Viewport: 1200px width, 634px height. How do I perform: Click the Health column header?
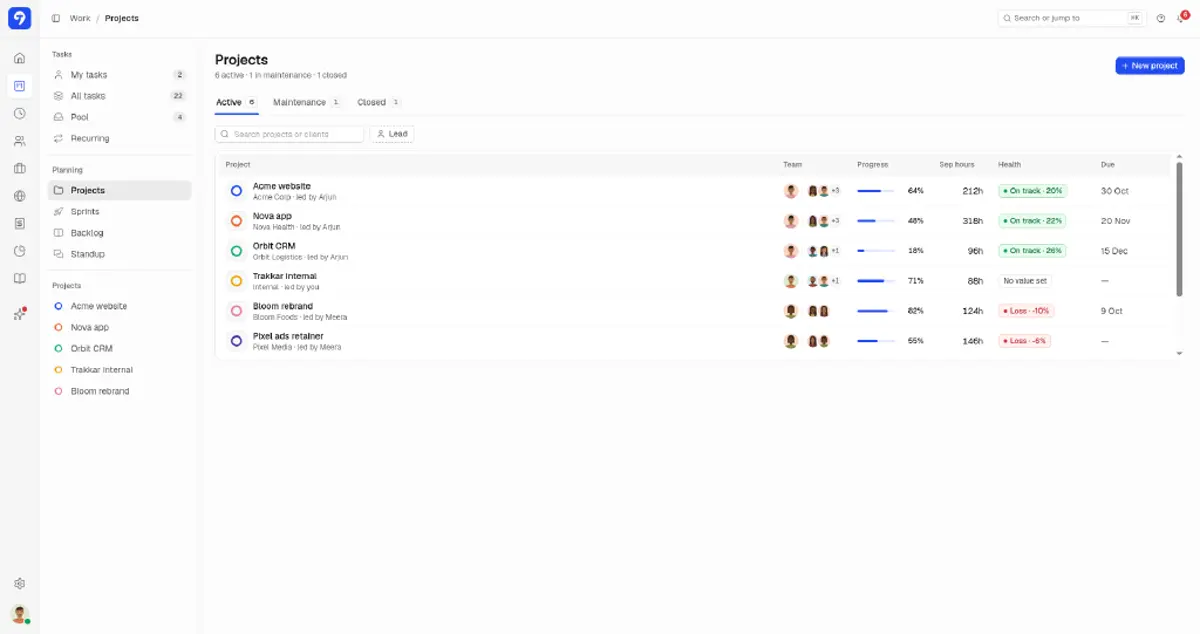[x=1009, y=165]
